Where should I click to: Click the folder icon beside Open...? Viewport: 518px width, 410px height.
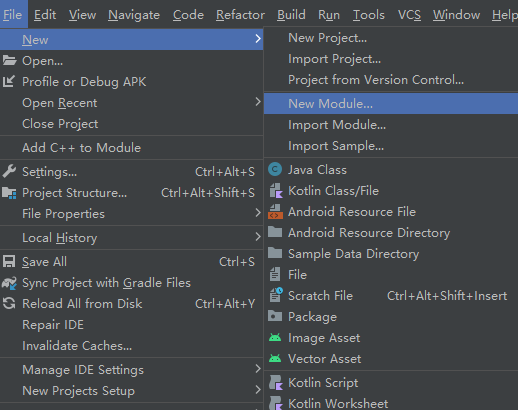point(9,61)
